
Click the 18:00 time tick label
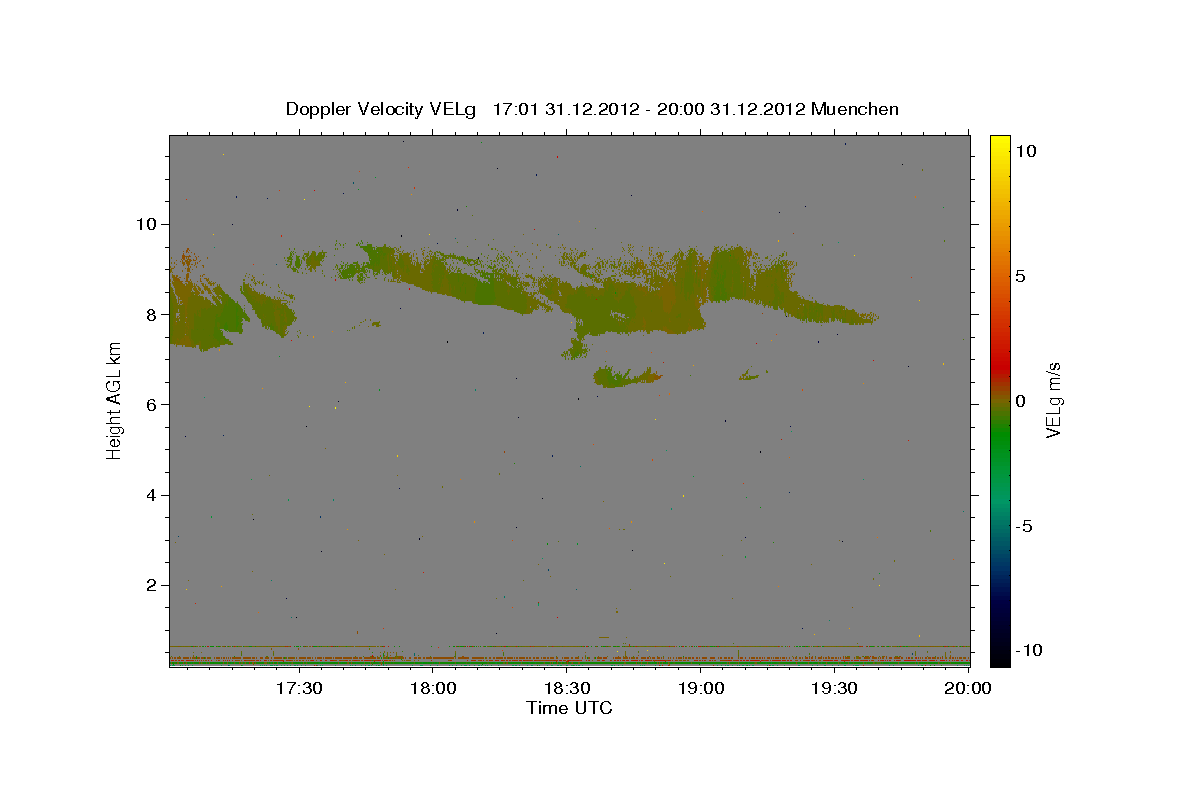pyautogui.click(x=434, y=688)
